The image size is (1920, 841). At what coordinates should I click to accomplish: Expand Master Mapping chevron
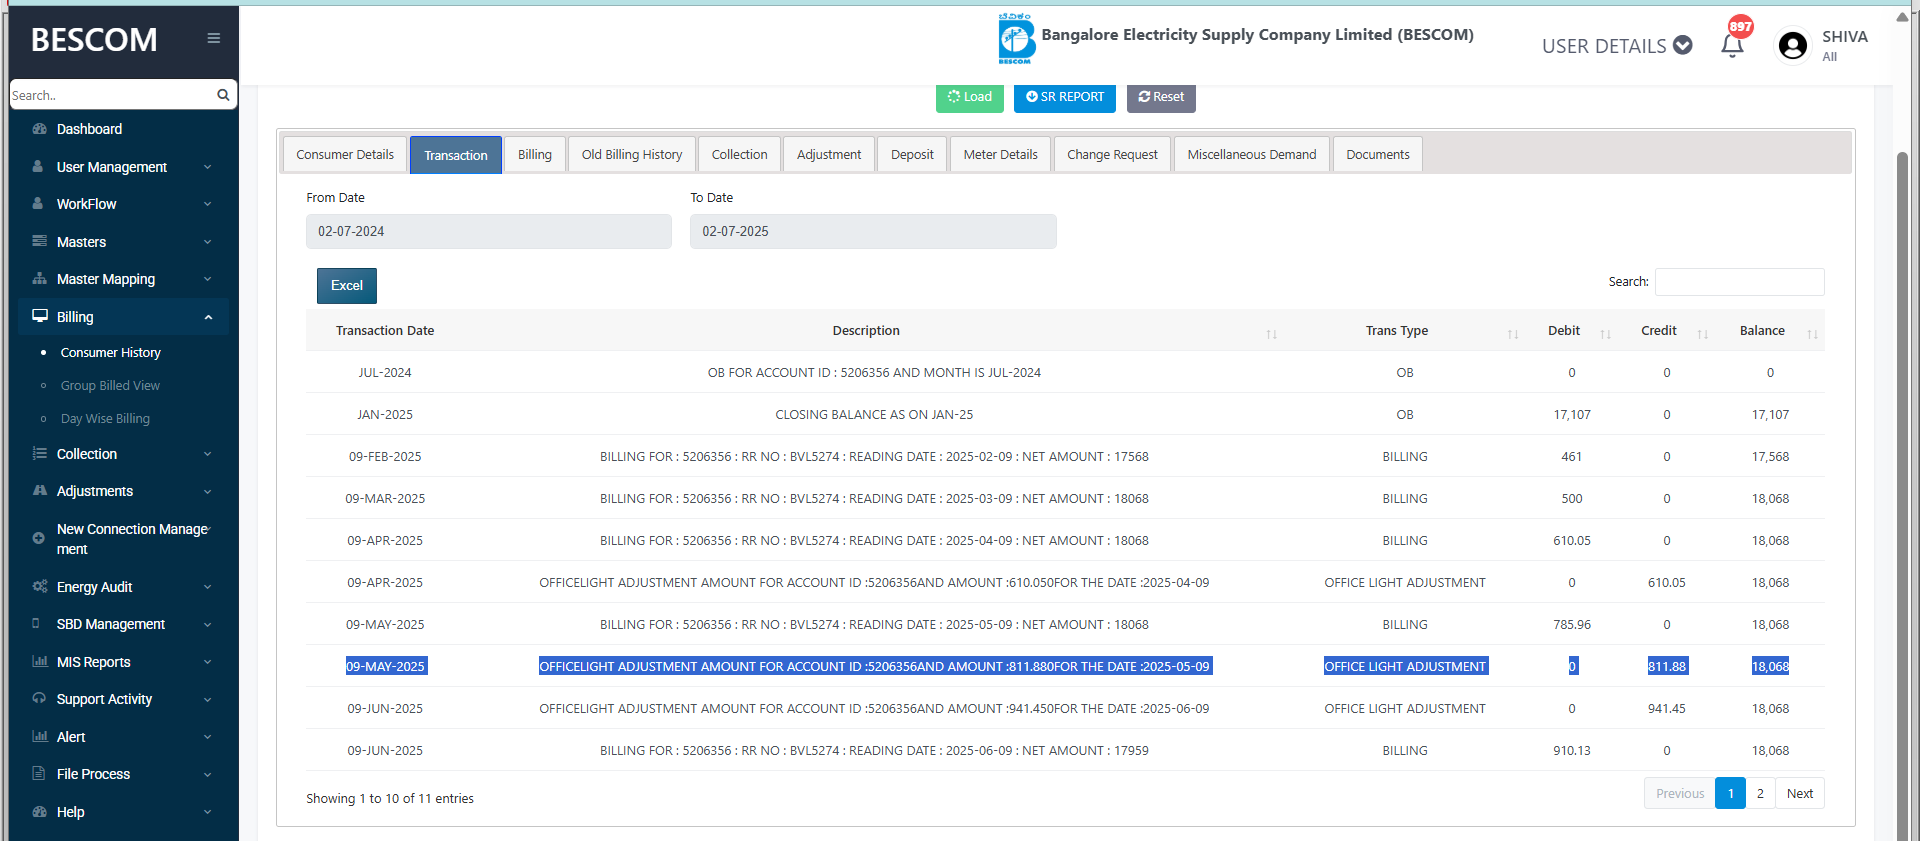[208, 279]
